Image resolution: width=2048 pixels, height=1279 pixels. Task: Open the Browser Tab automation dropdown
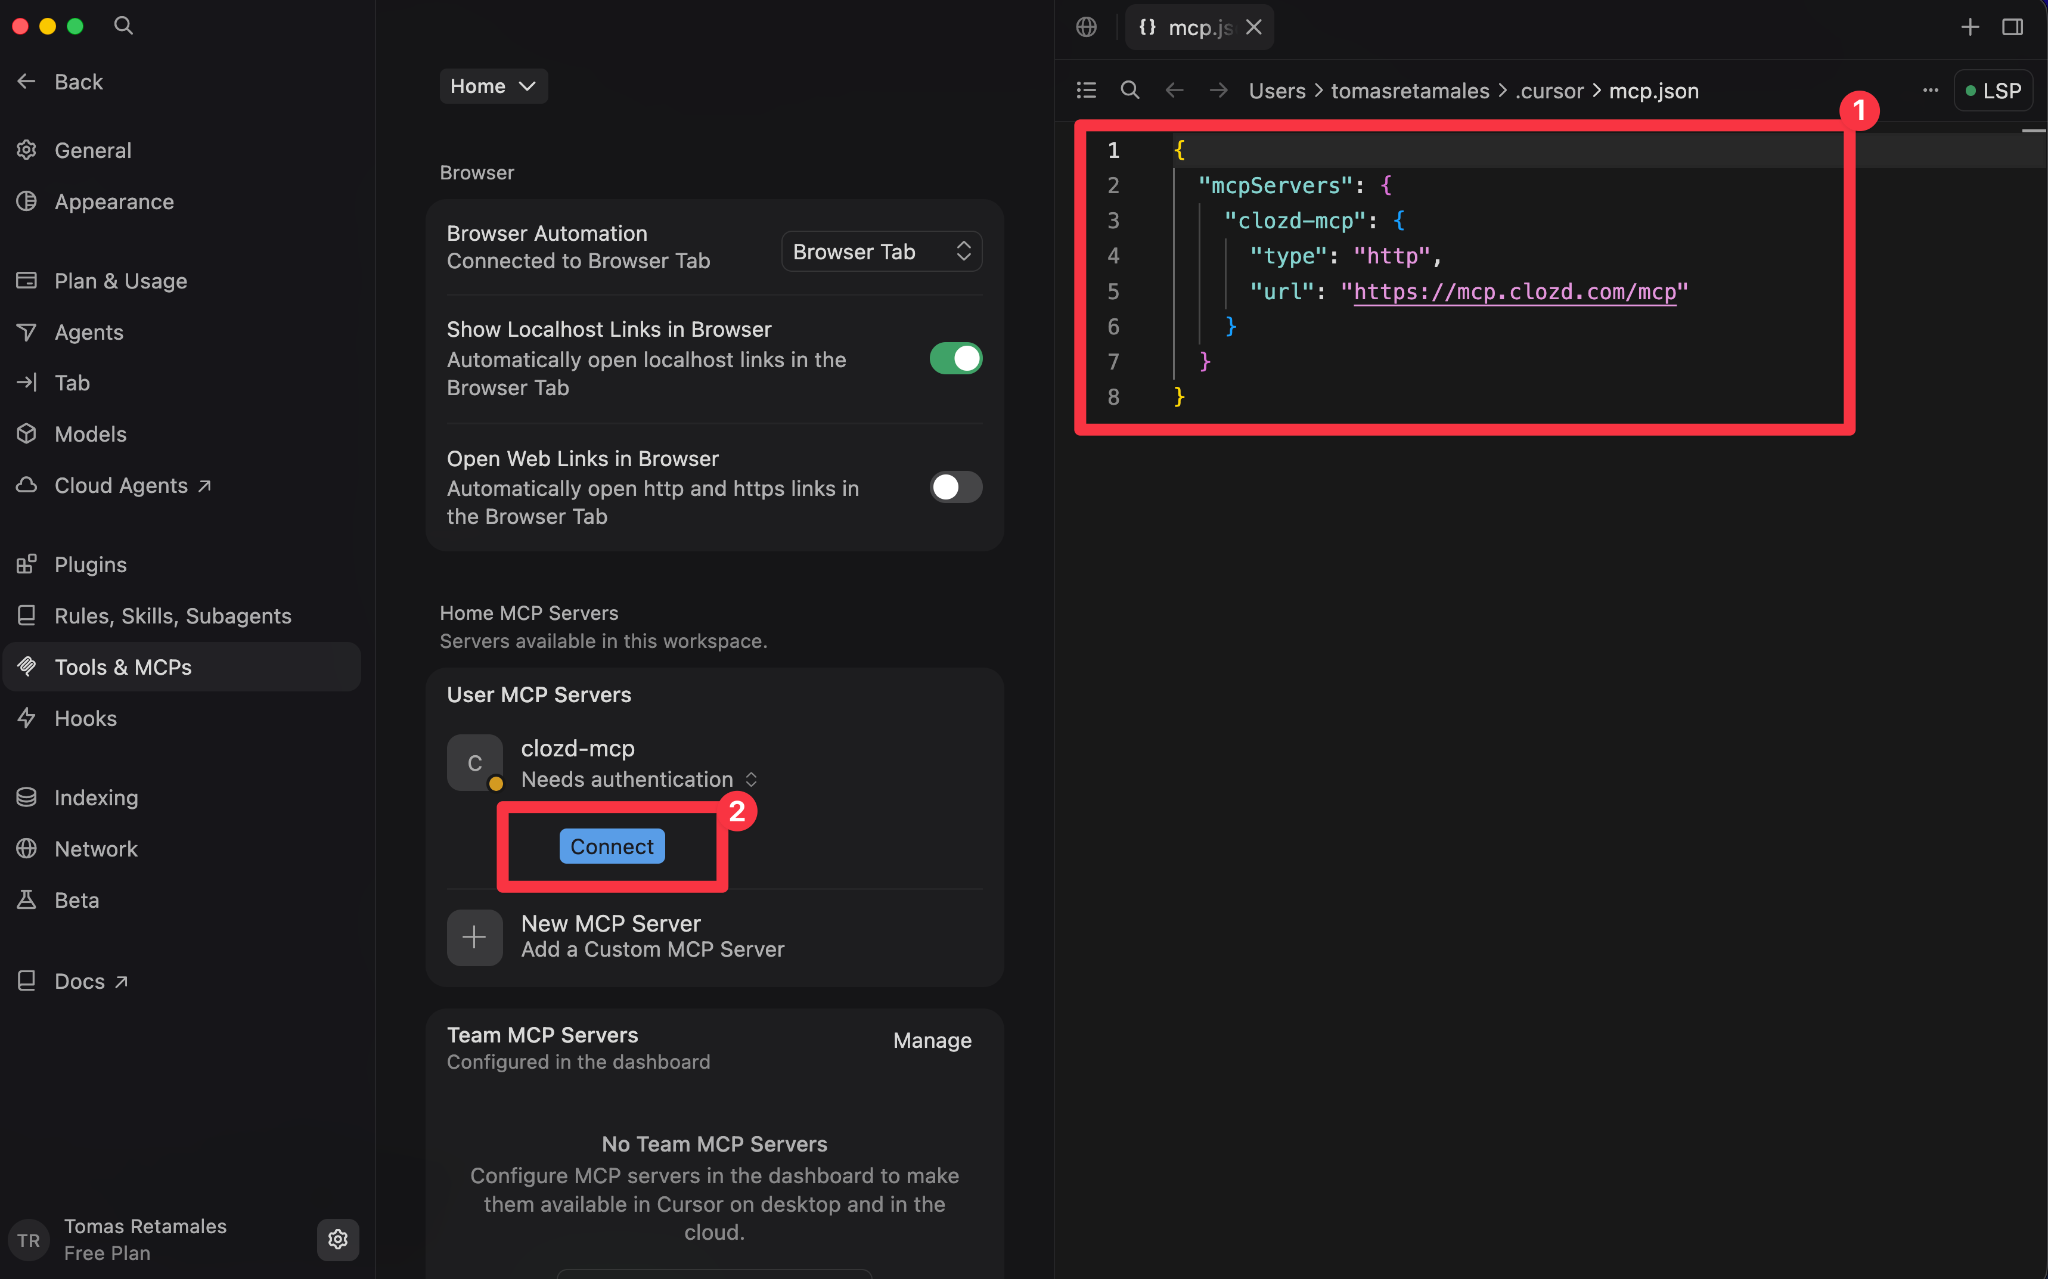(x=881, y=252)
